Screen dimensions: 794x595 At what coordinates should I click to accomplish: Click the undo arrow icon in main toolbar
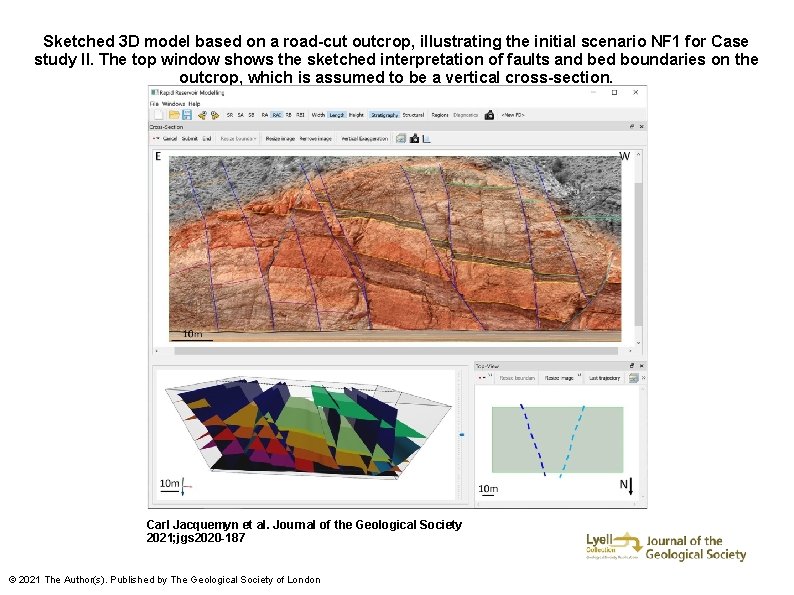[202, 115]
